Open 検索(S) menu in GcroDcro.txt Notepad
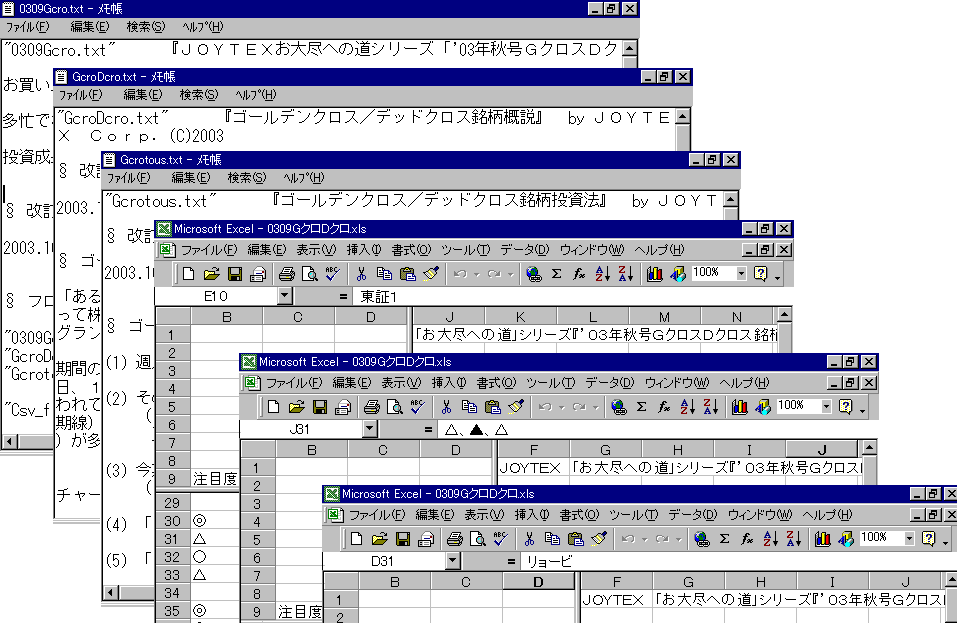This screenshot has width=957, height=623. coord(198,95)
